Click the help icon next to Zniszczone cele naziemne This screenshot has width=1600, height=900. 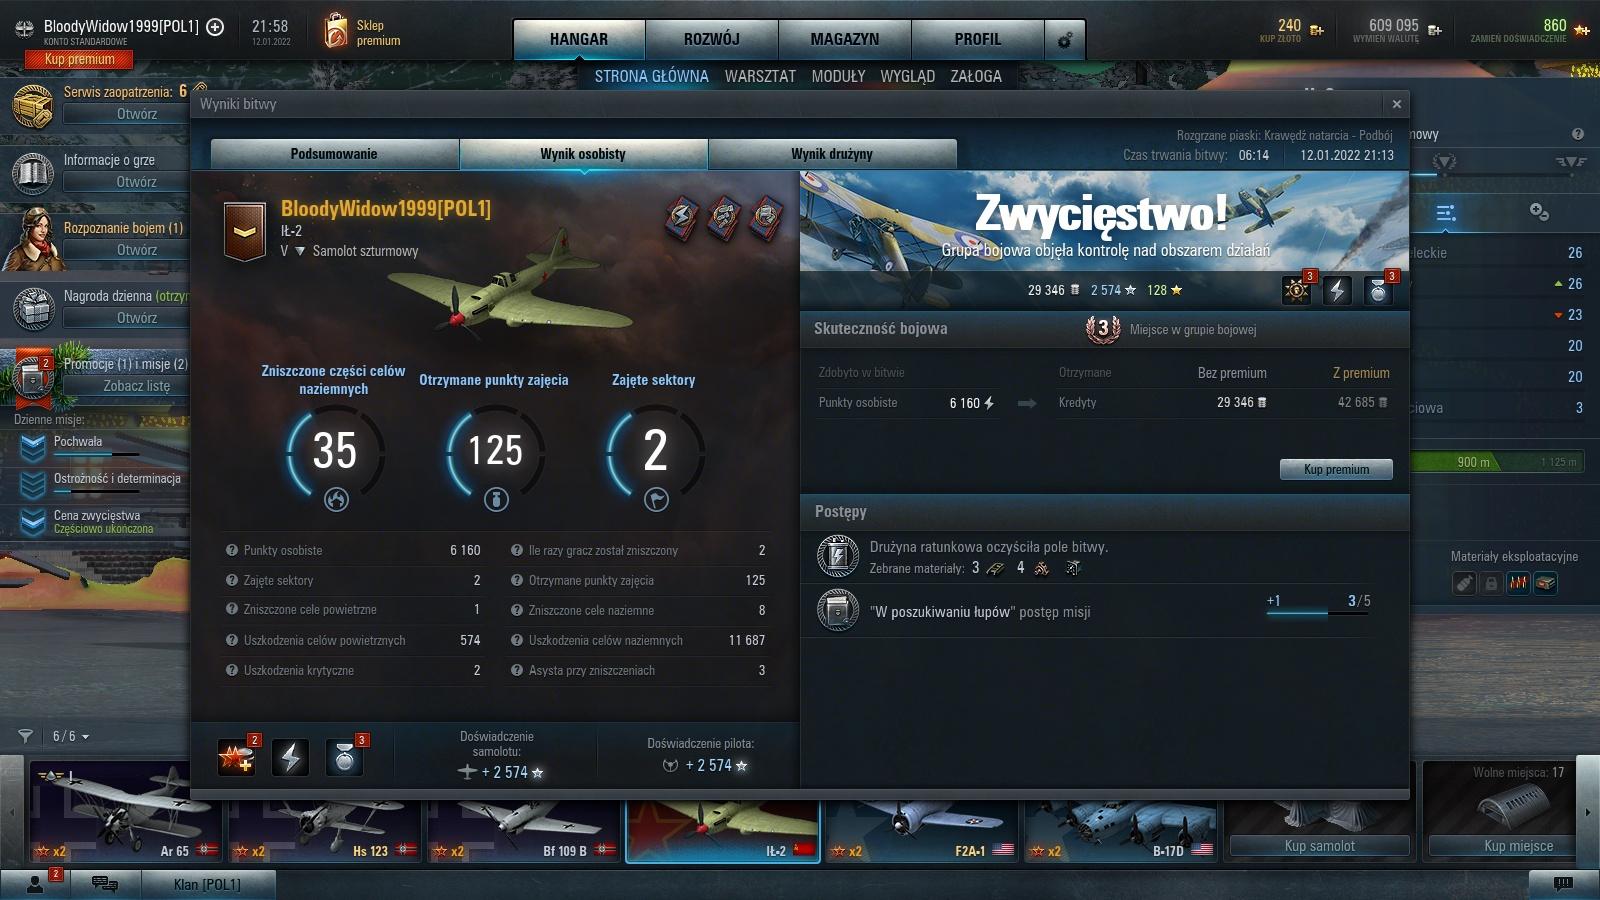517,610
